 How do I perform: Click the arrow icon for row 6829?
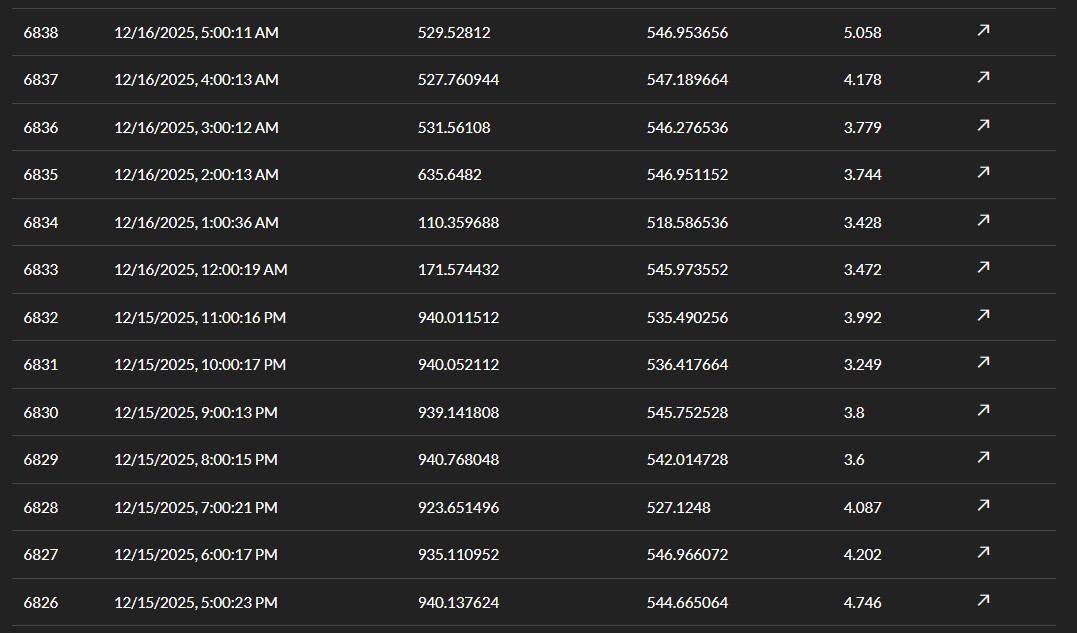(983, 458)
